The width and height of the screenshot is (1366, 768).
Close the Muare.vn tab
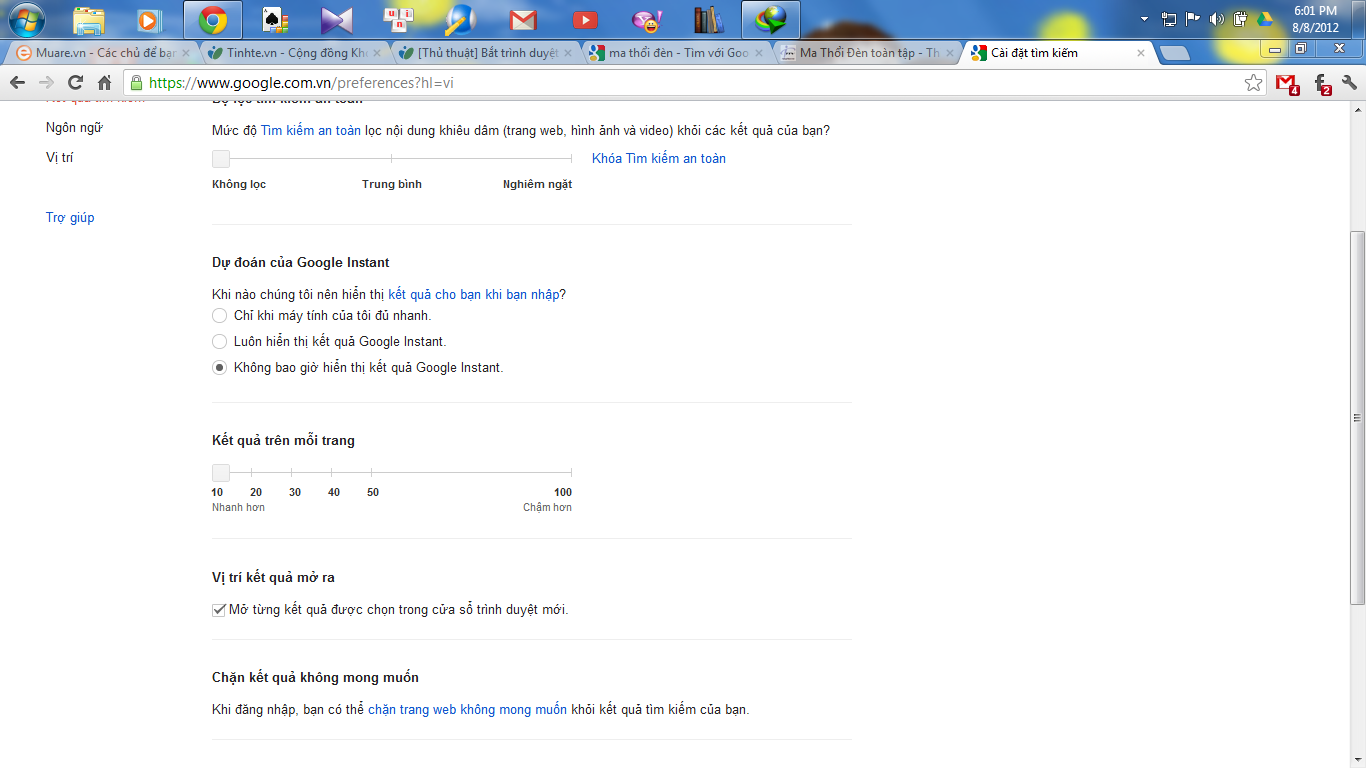tap(186, 53)
